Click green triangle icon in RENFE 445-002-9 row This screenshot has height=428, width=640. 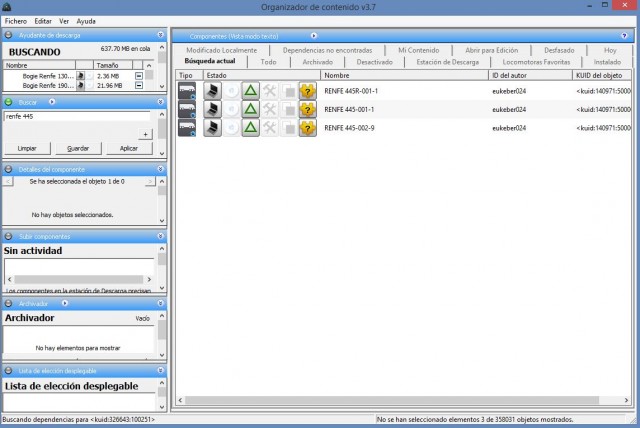pos(251,127)
